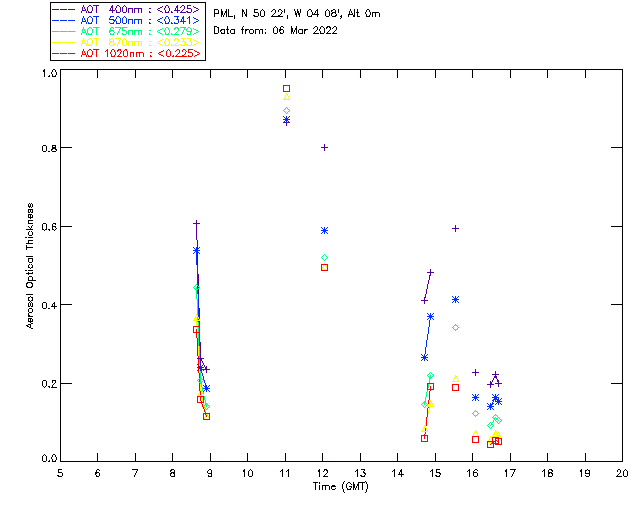Viewport: 640px width, 512px height.
Task: Click the x-axis tick label 17
Action: pos(510,473)
